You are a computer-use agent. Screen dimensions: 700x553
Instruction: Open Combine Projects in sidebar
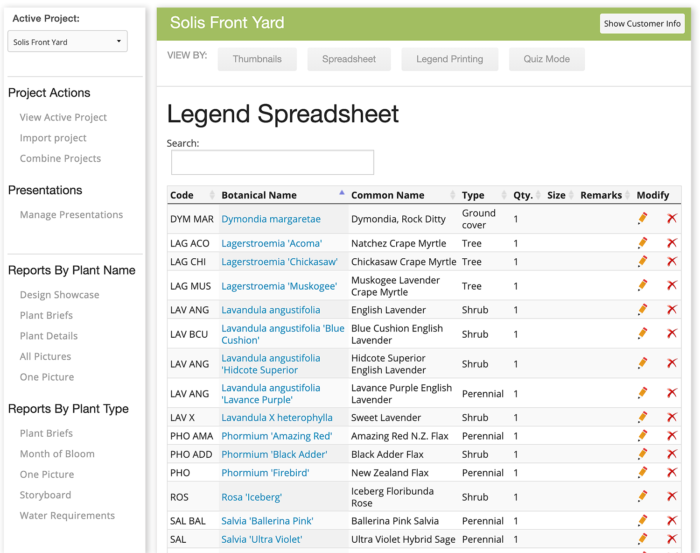pos(60,158)
